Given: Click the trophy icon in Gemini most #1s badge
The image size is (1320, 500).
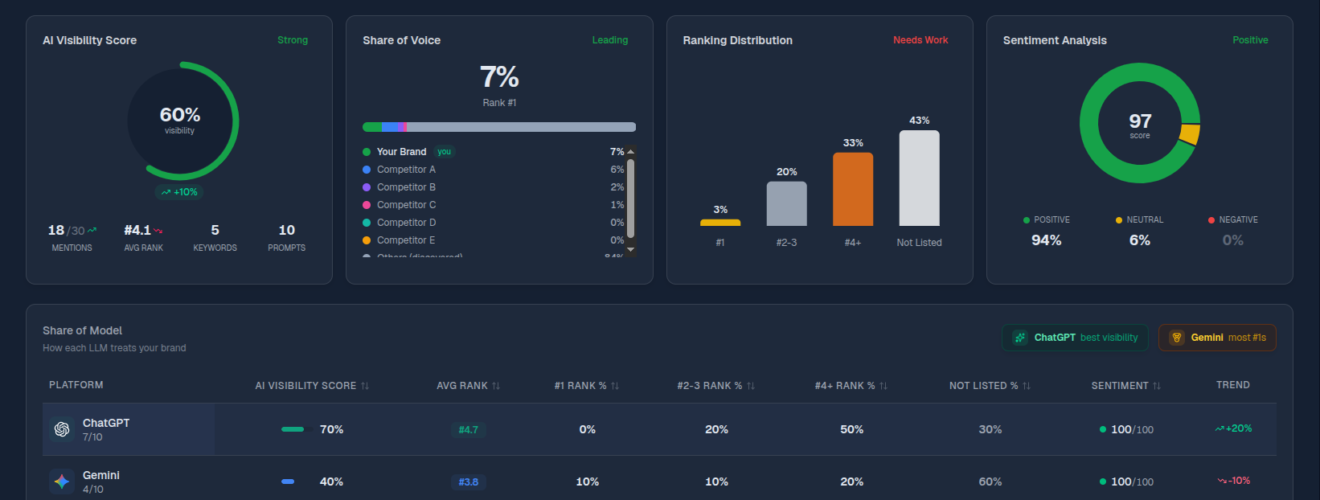Looking at the screenshot, I should [x=1176, y=338].
